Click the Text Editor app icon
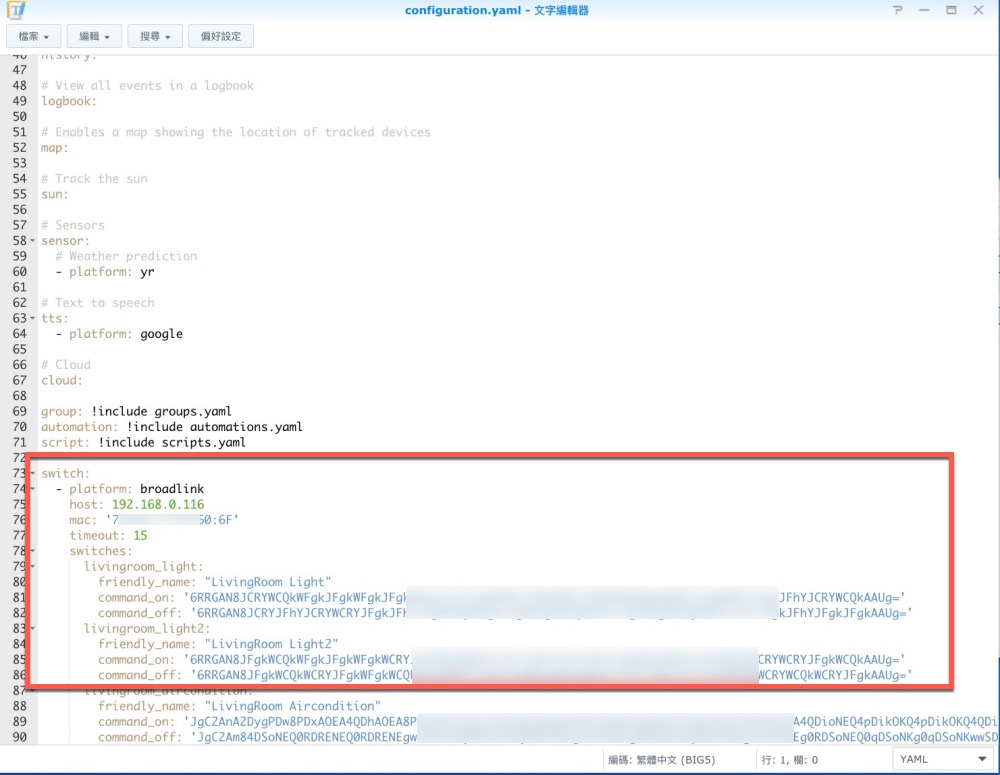Screen dimensions: 1000x775 [x=16, y=11]
